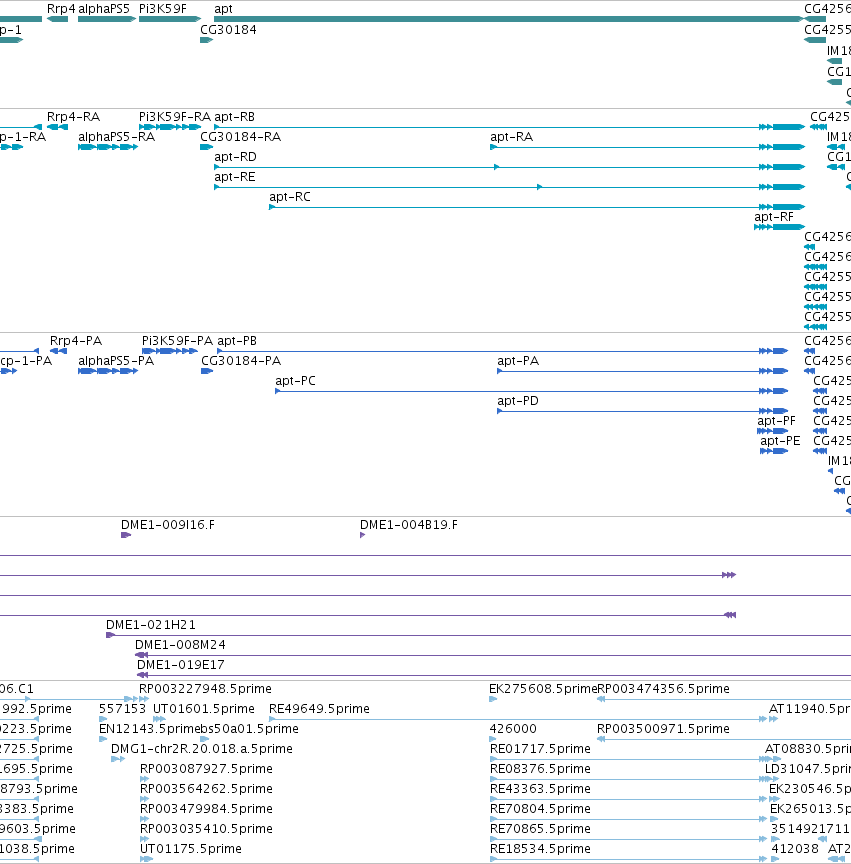Click the RE08376.5prime EST label
Image resolution: width=851 pixels, height=864 pixels.
540,769
